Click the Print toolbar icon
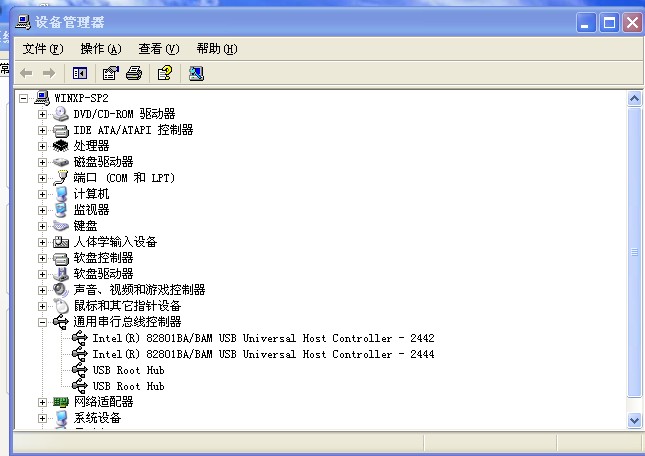This screenshot has height=456, width=645. (134, 74)
